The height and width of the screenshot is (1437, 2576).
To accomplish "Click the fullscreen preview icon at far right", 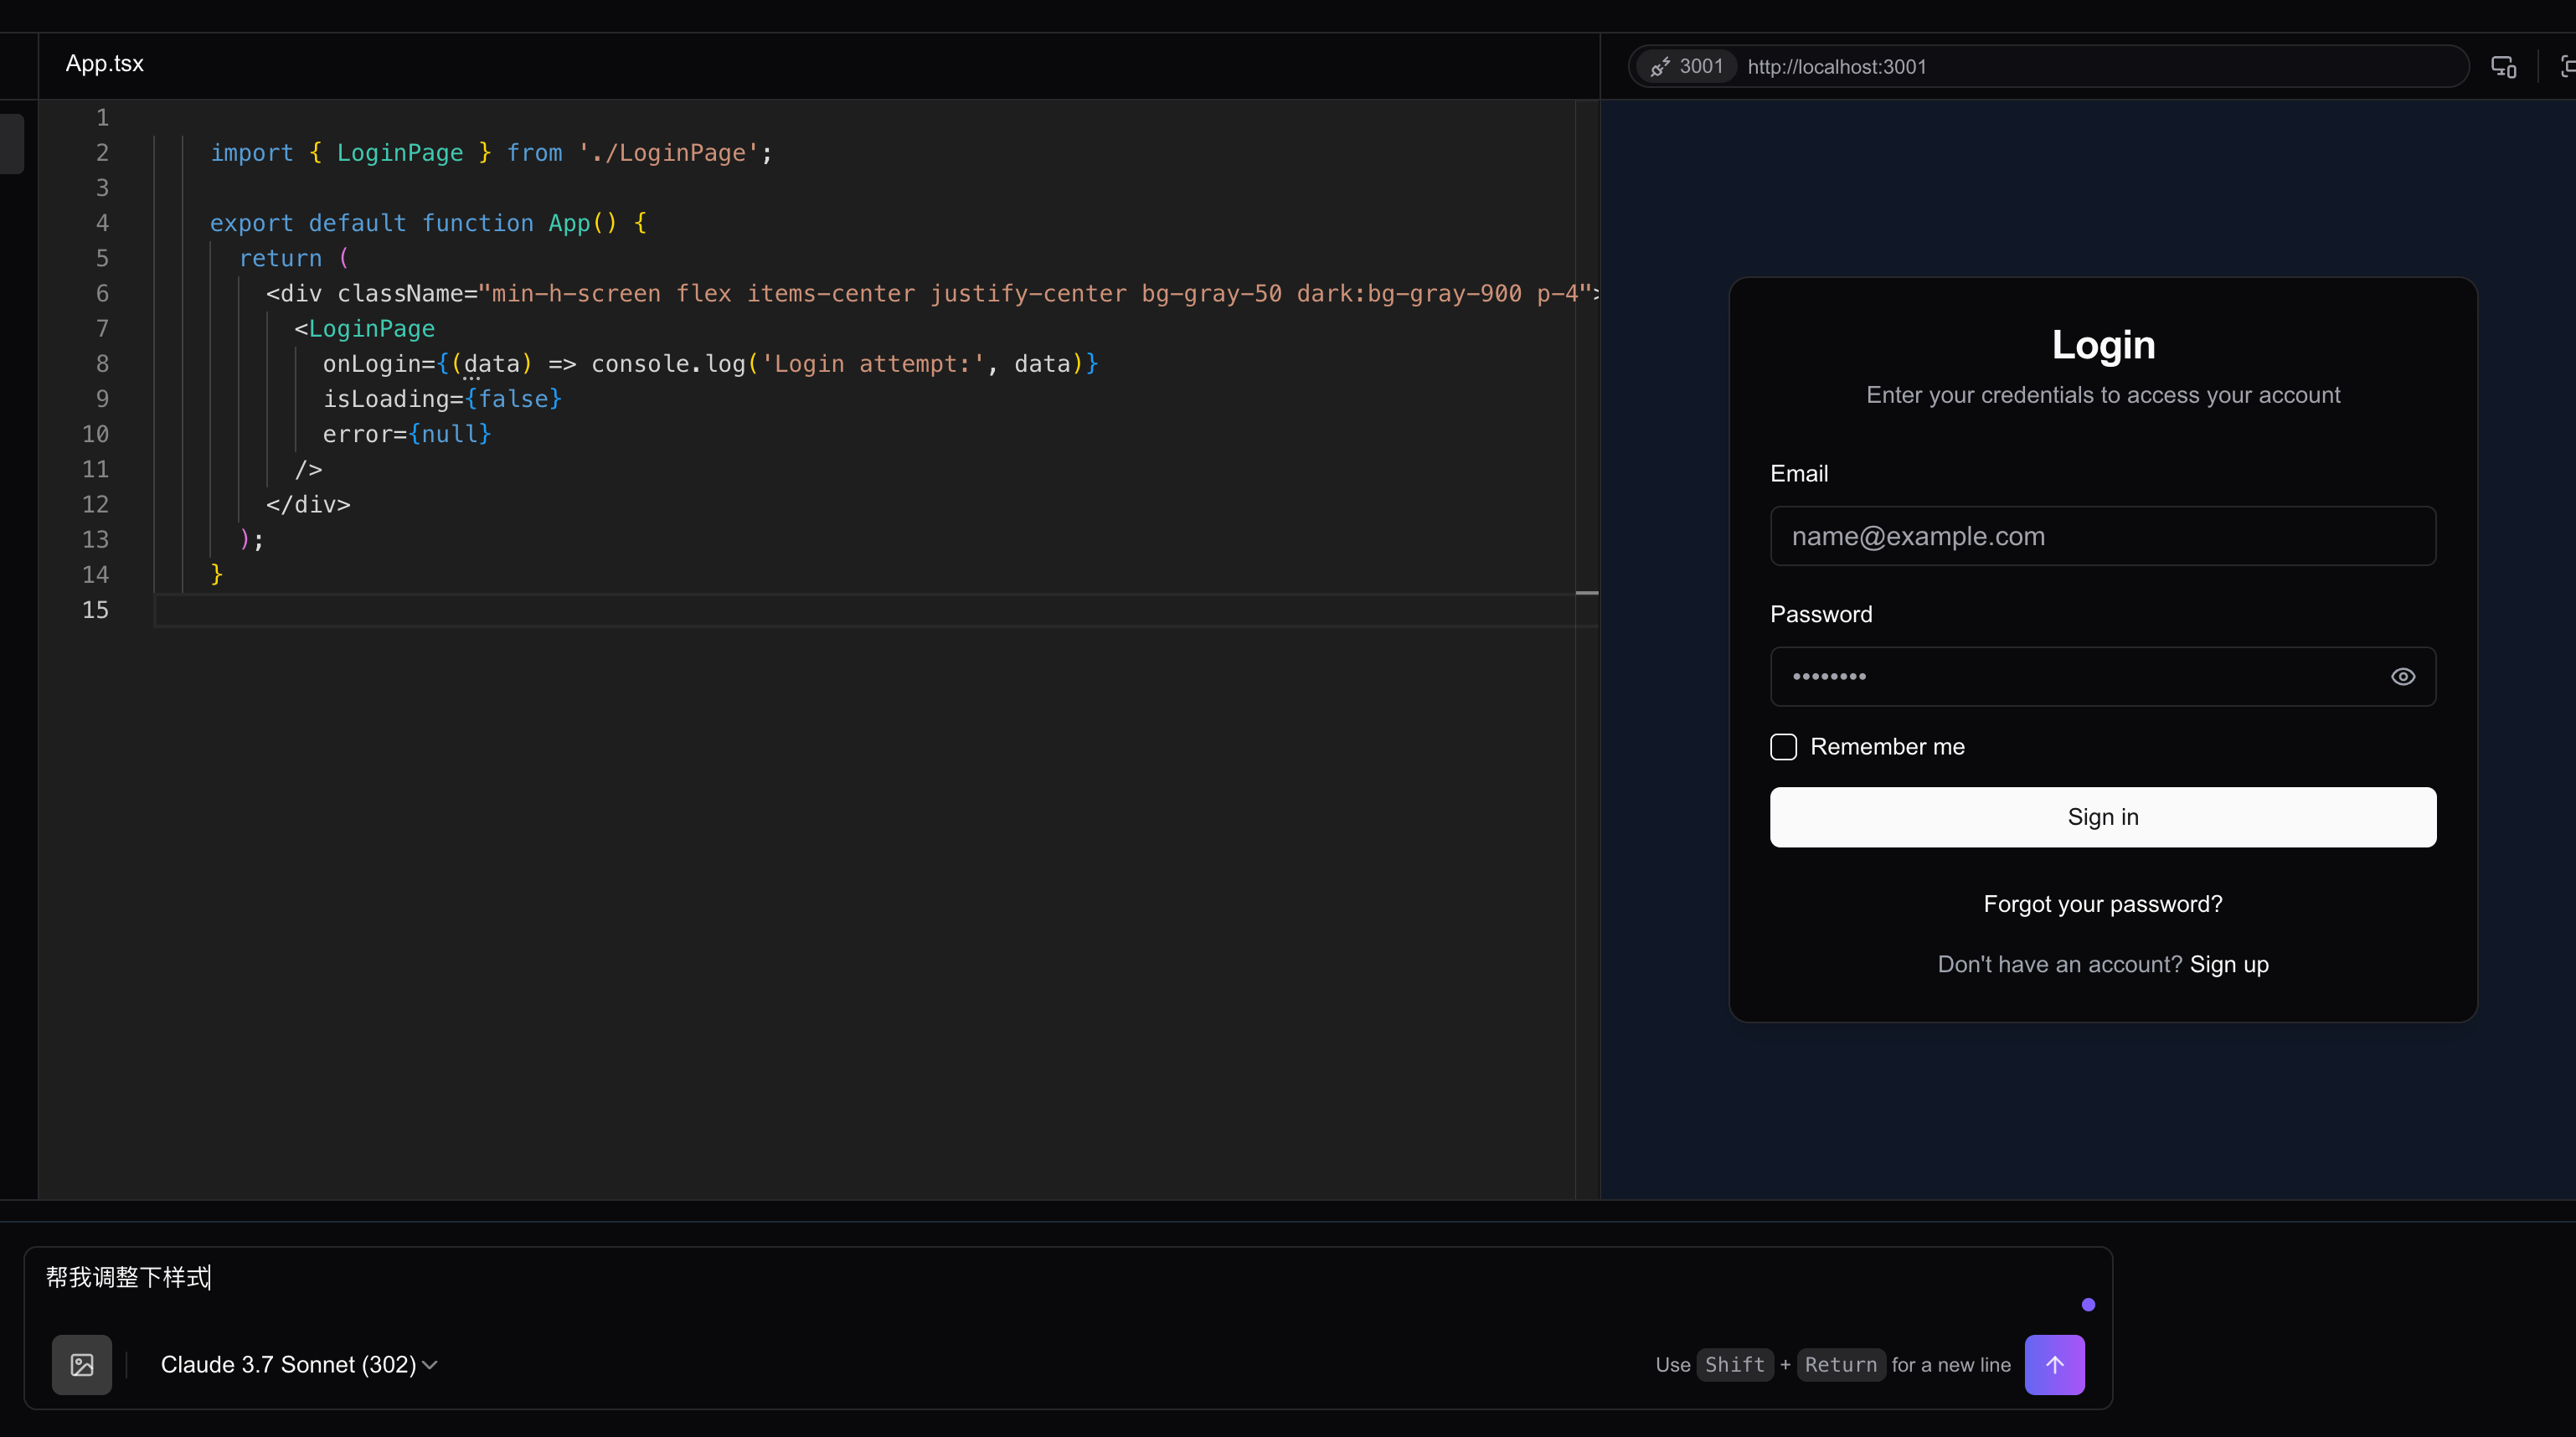I will pos(2566,67).
